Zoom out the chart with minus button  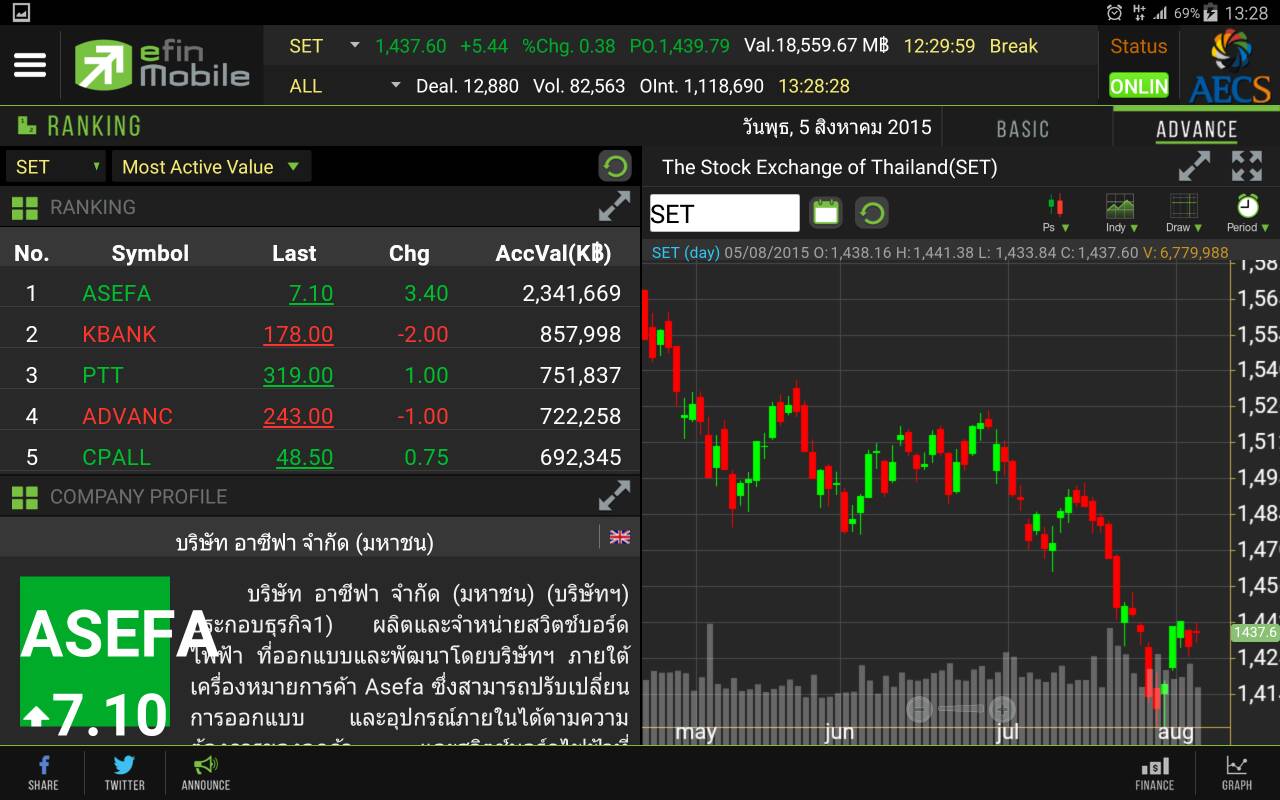[x=919, y=709]
